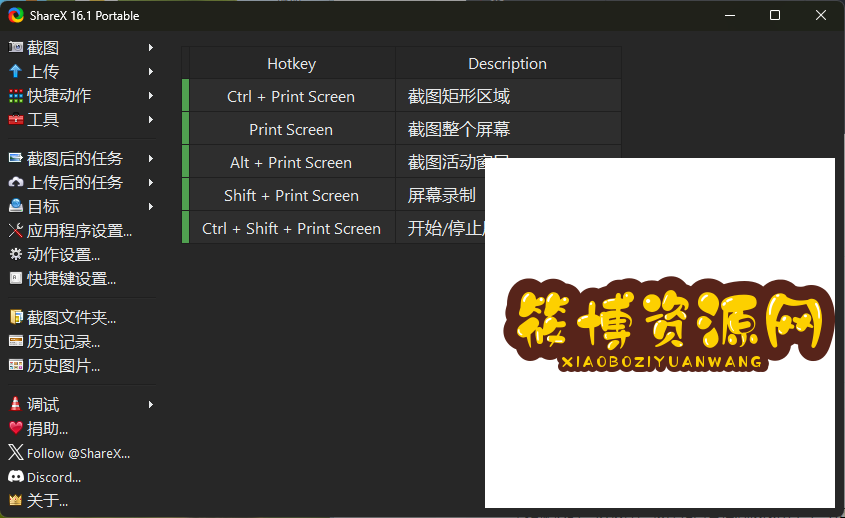Screen dimensions: 845x518
Task: Expand the 快捷动作 submenu arrow
Action: (x=151, y=95)
